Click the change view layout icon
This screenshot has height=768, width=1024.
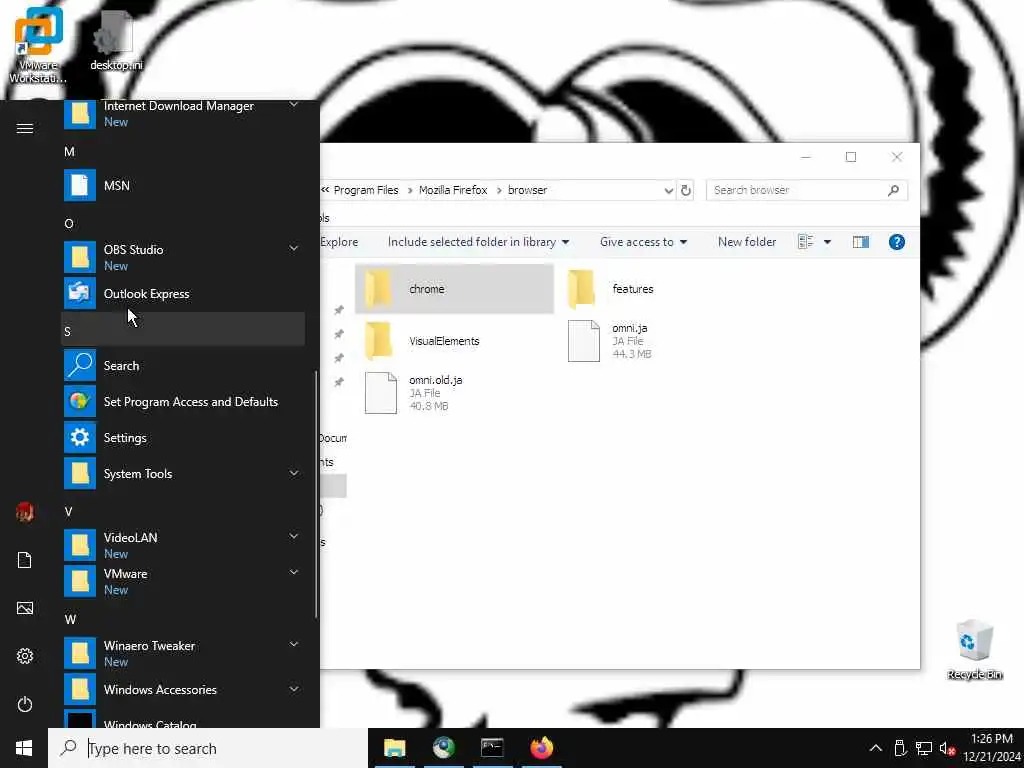(805, 242)
